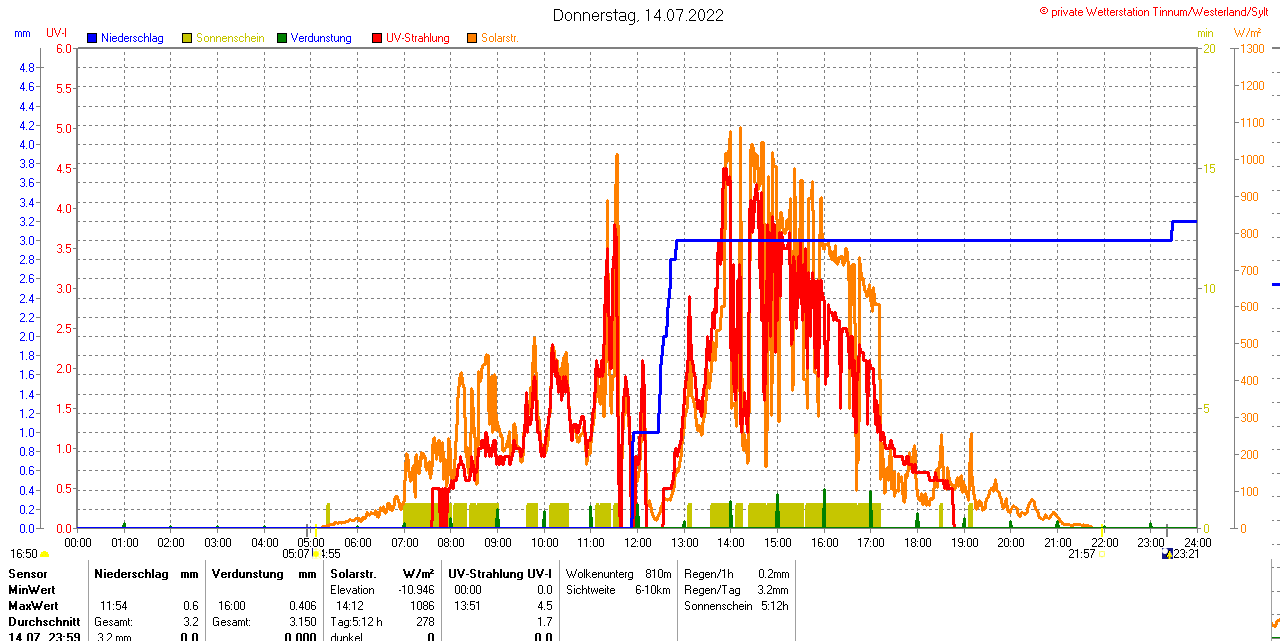The height and width of the screenshot is (641, 1280).
Task: Click the blue marker on right axis
Action: click(1275, 284)
